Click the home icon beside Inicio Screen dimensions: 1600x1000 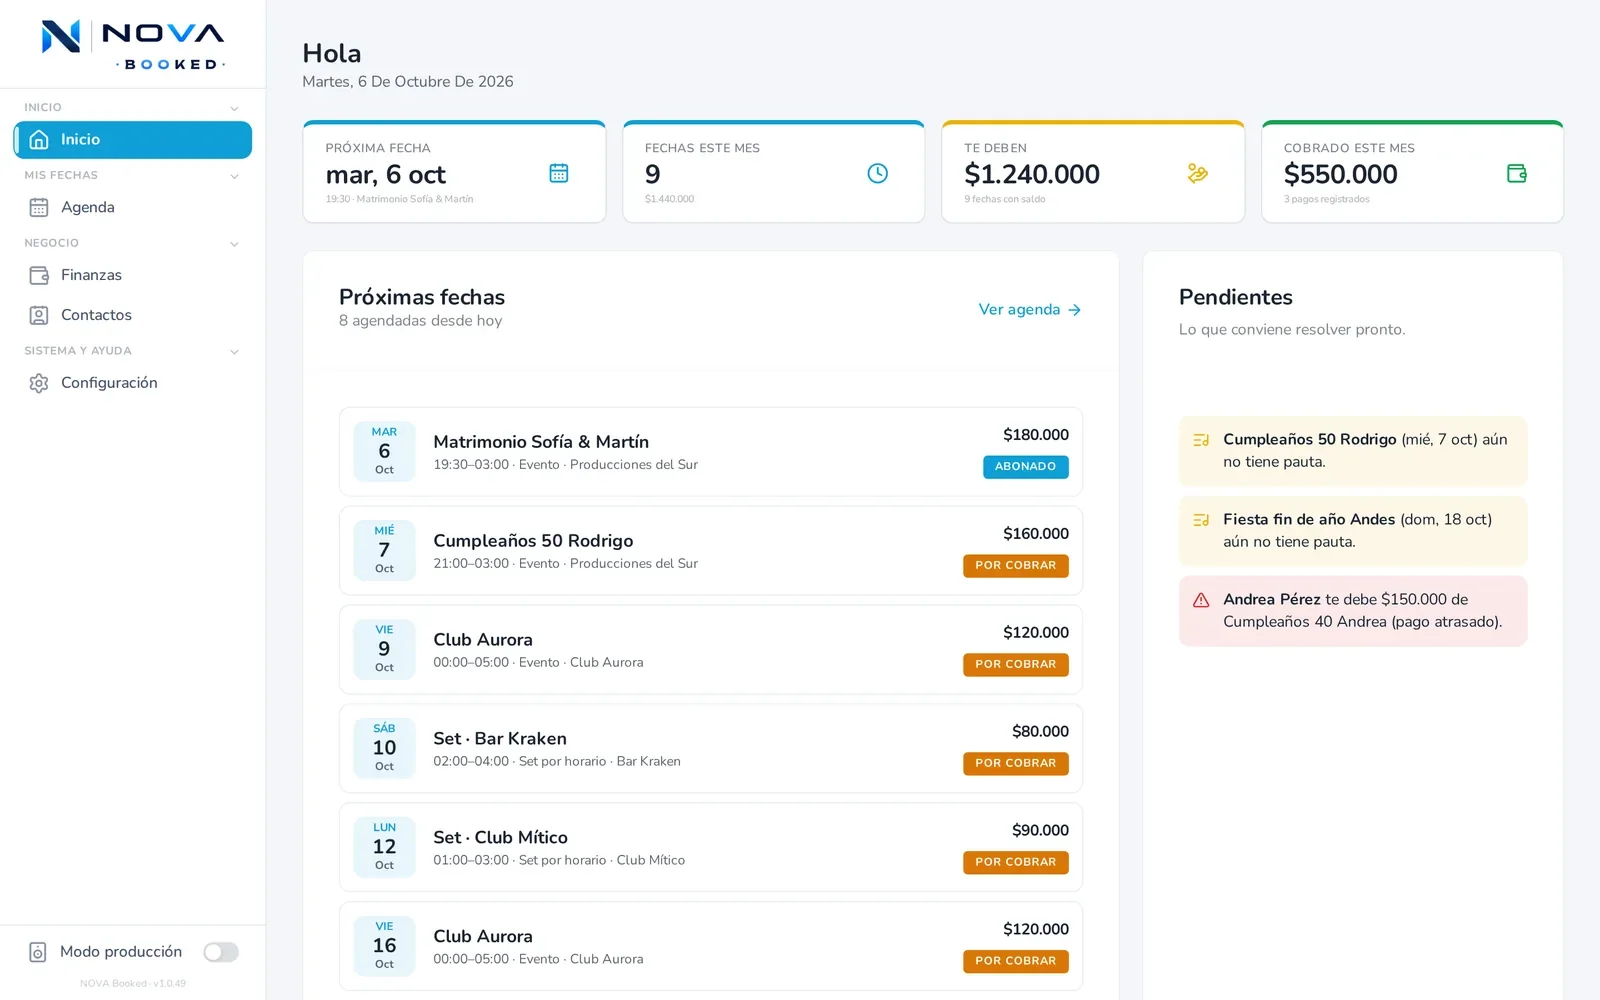coord(39,140)
